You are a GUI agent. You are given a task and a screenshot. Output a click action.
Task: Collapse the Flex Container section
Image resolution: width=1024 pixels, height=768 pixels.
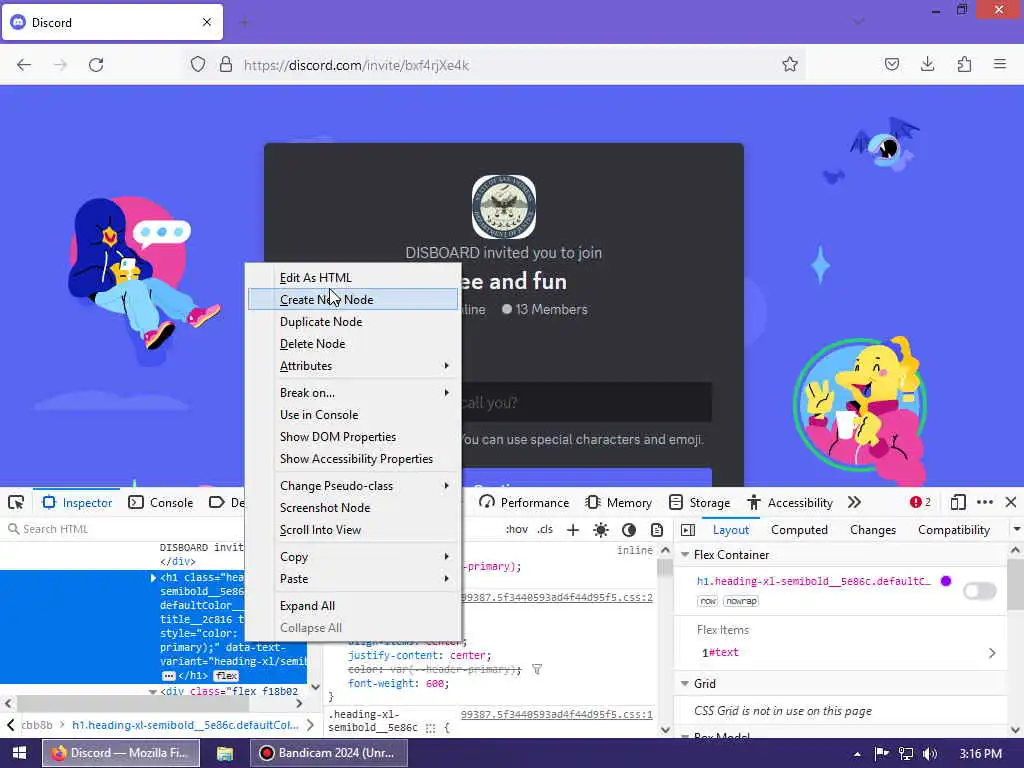tap(685, 554)
